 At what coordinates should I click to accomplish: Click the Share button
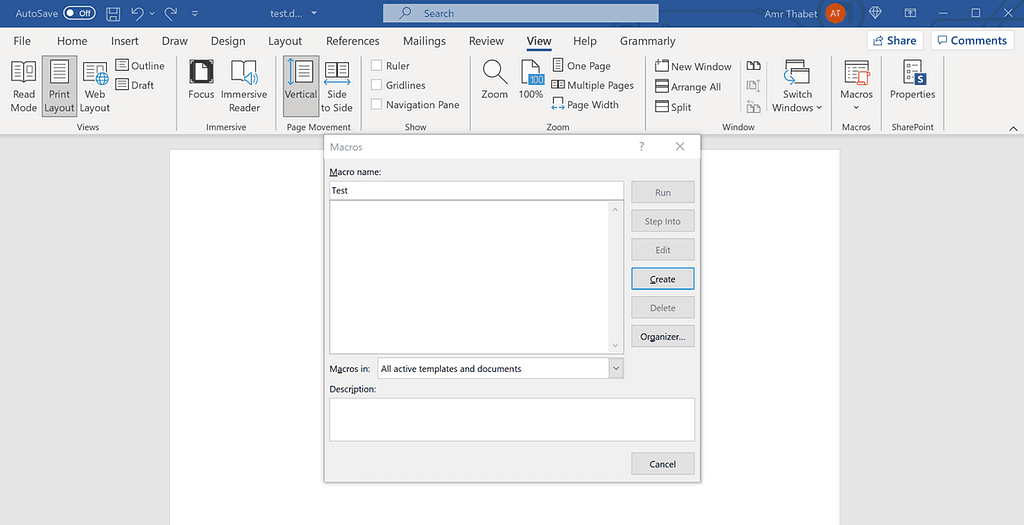pyautogui.click(x=895, y=40)
